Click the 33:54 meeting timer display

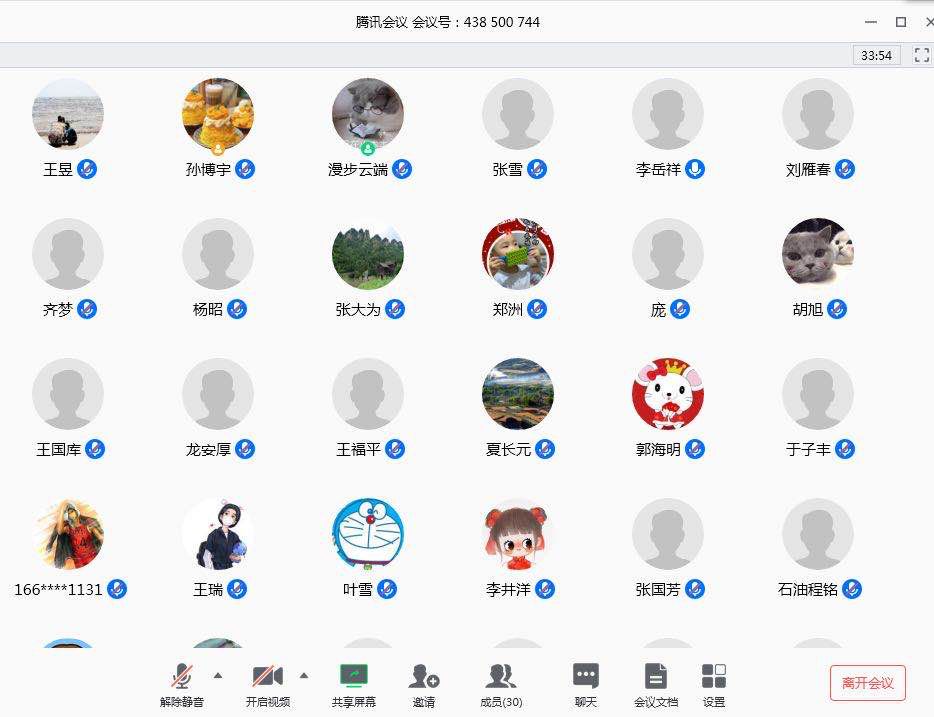point(876,55)
